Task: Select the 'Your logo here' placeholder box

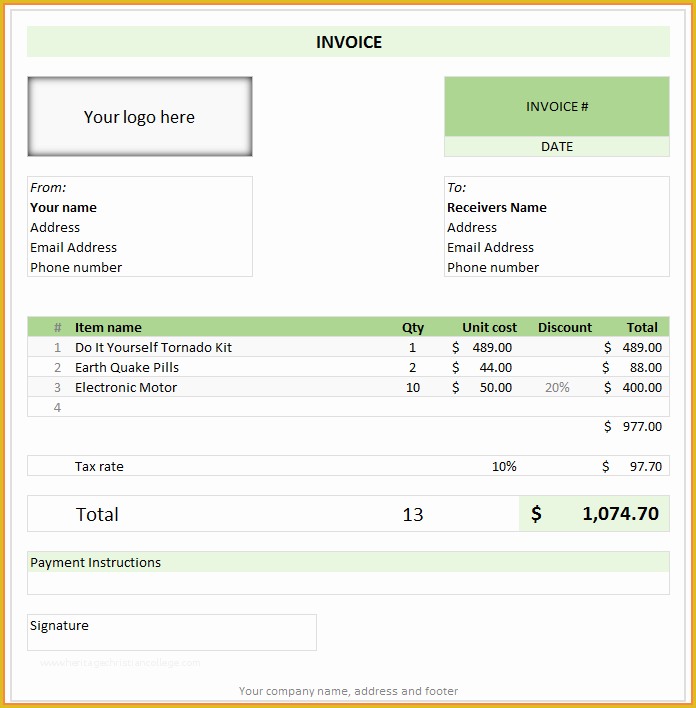Action: 140,117
